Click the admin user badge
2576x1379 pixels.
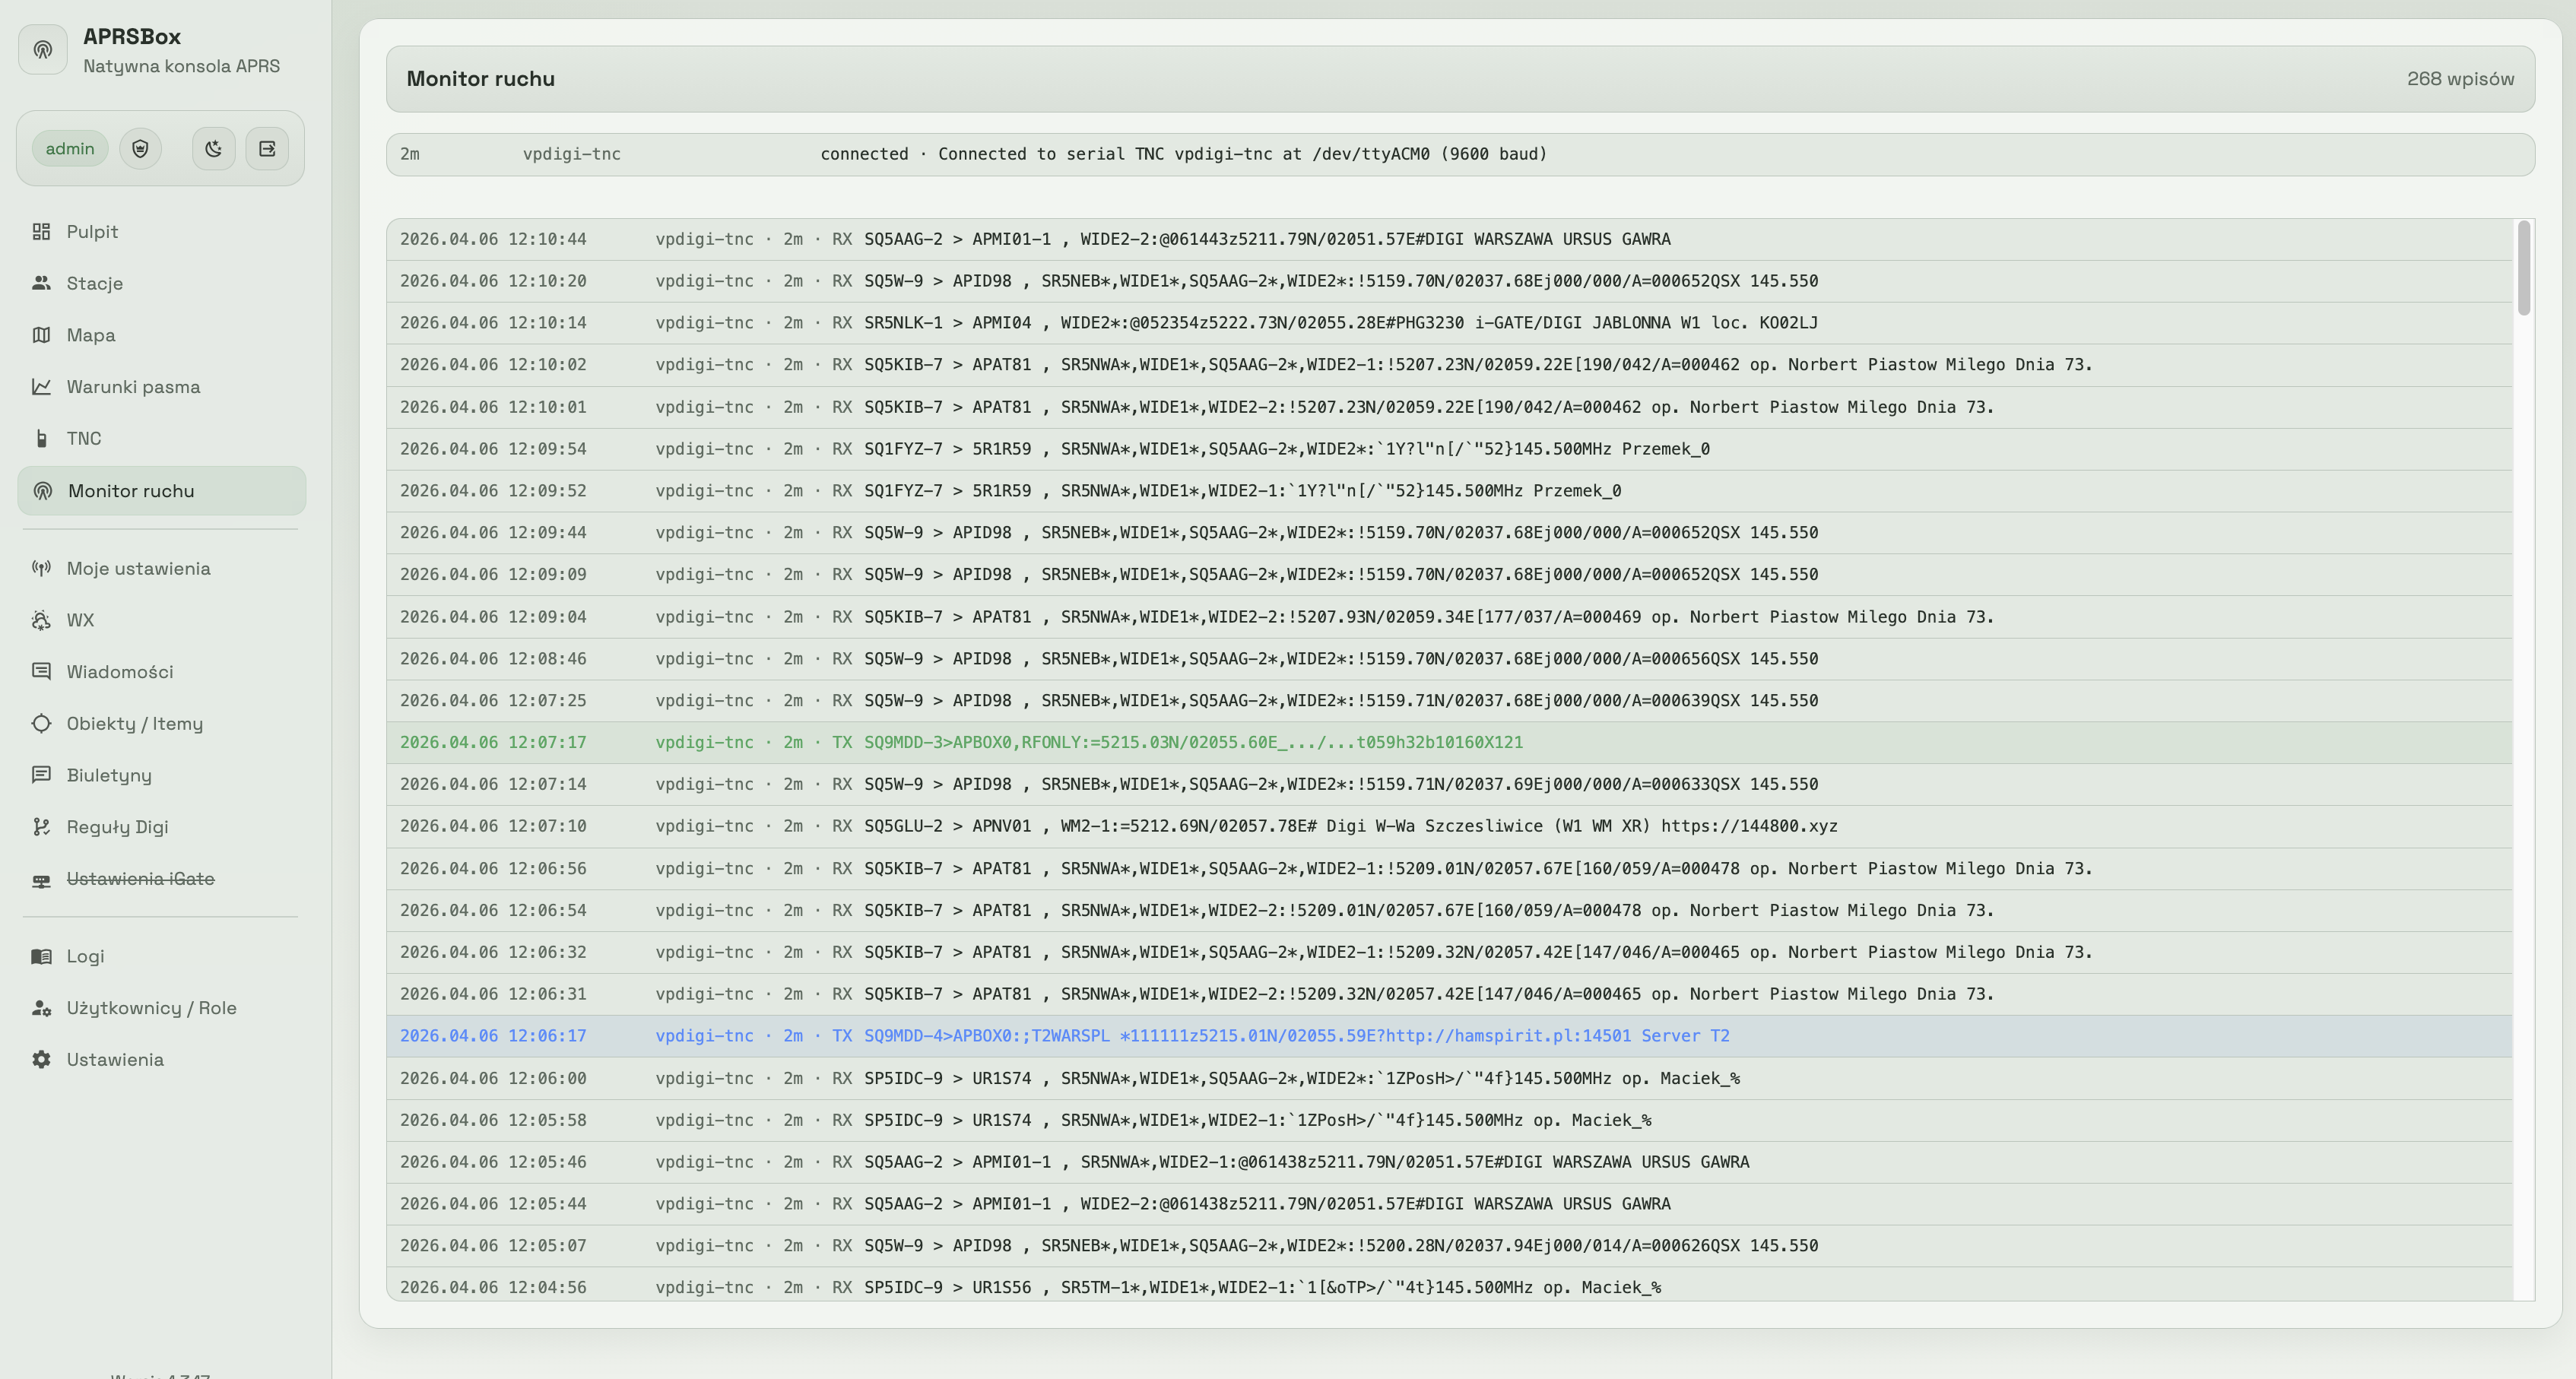[x=69, y=149]
